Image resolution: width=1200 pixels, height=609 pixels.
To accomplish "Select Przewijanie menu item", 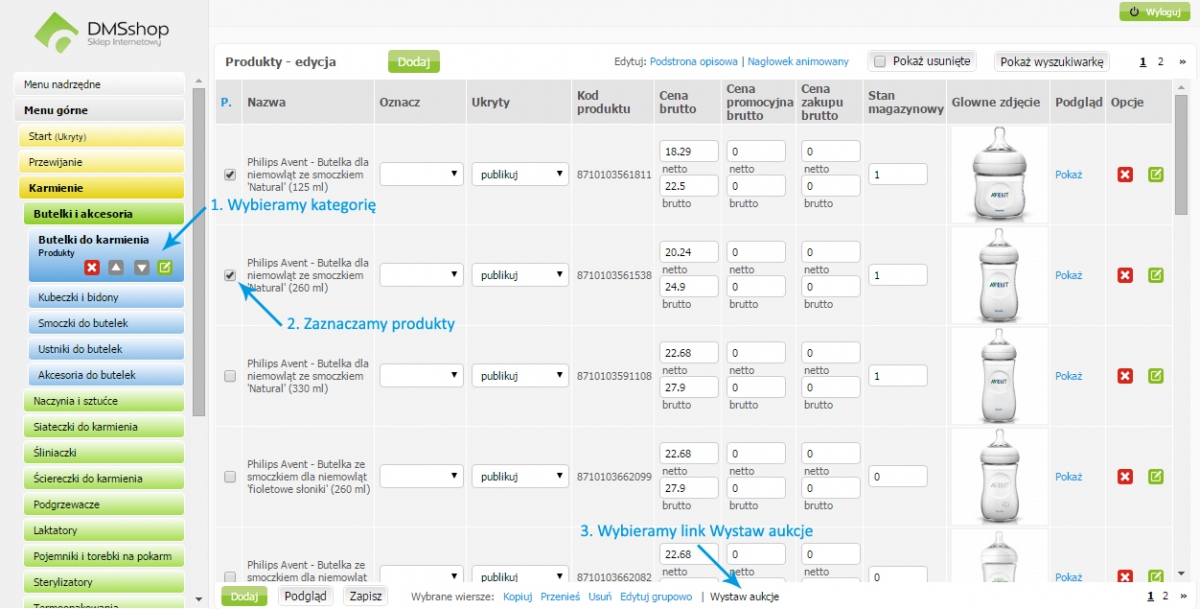I will coord(102,162).
